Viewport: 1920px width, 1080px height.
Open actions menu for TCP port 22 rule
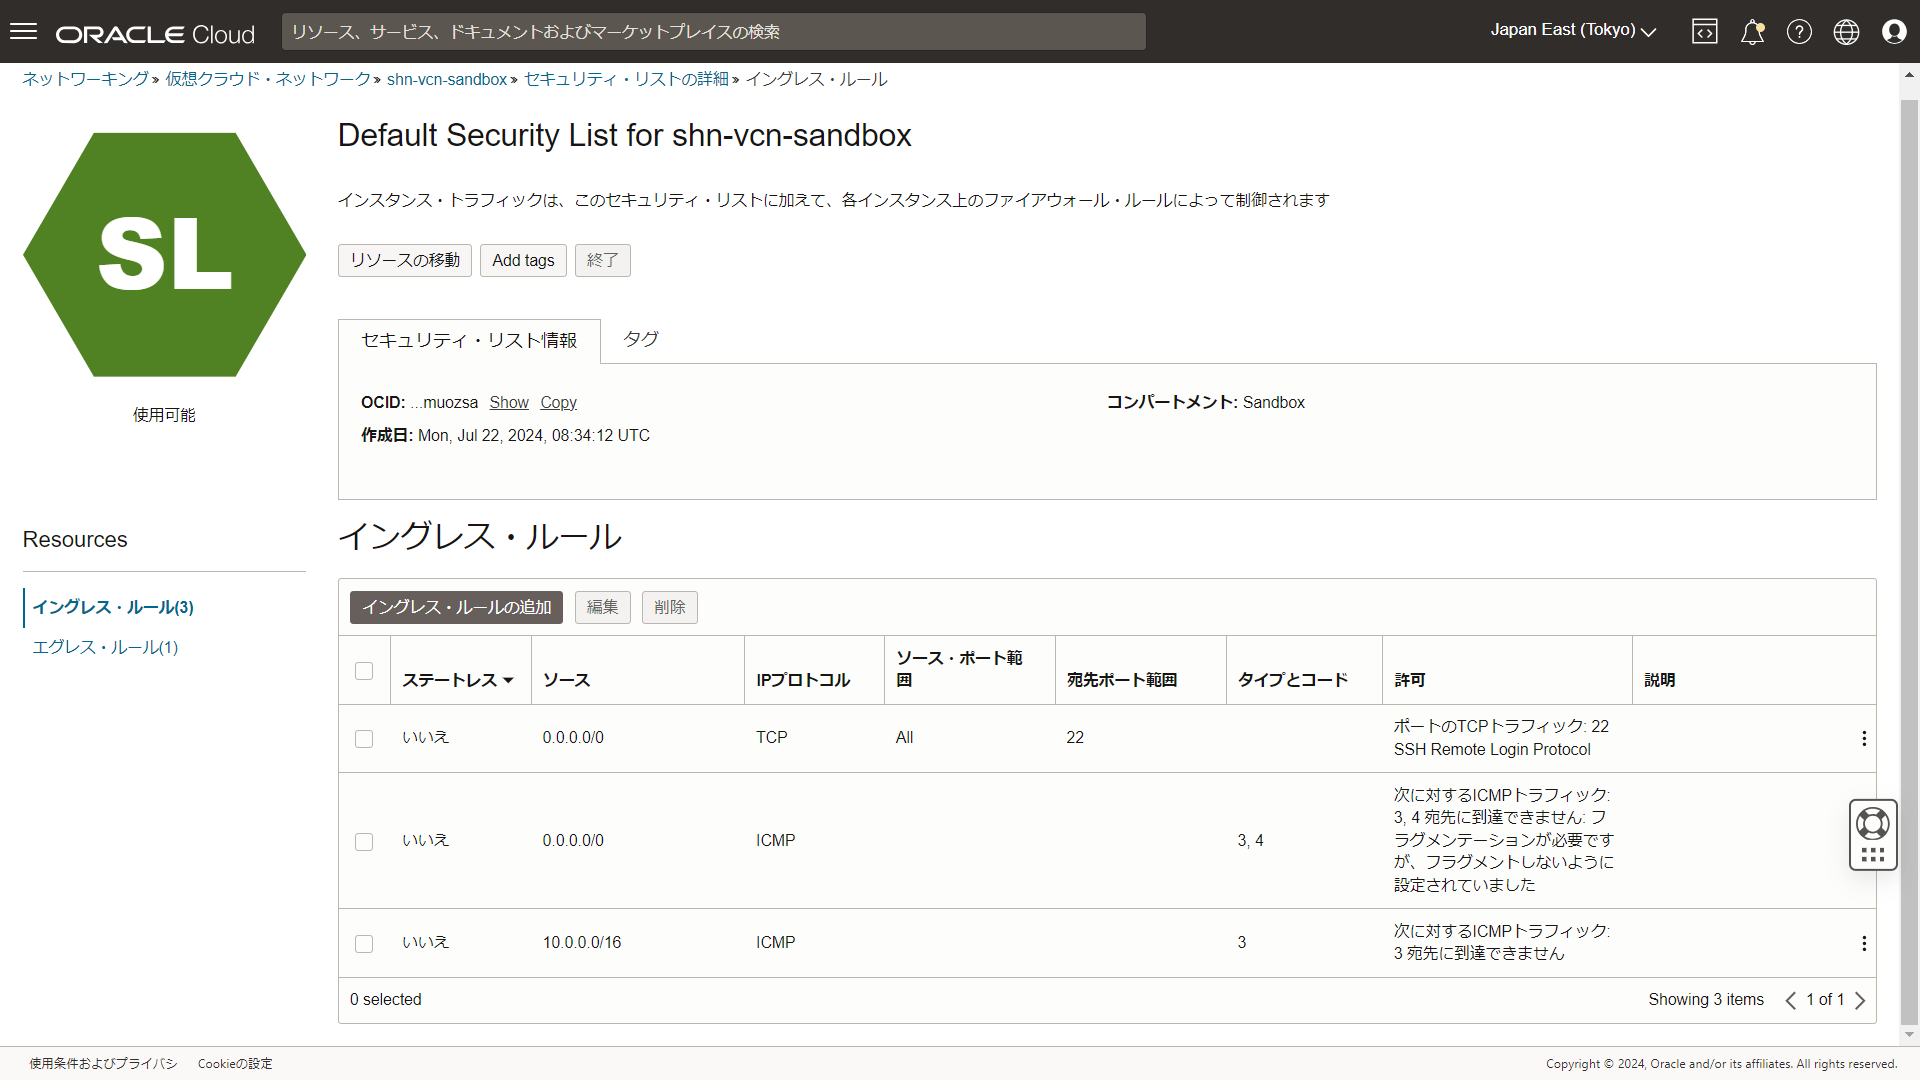coord(1864,738)
